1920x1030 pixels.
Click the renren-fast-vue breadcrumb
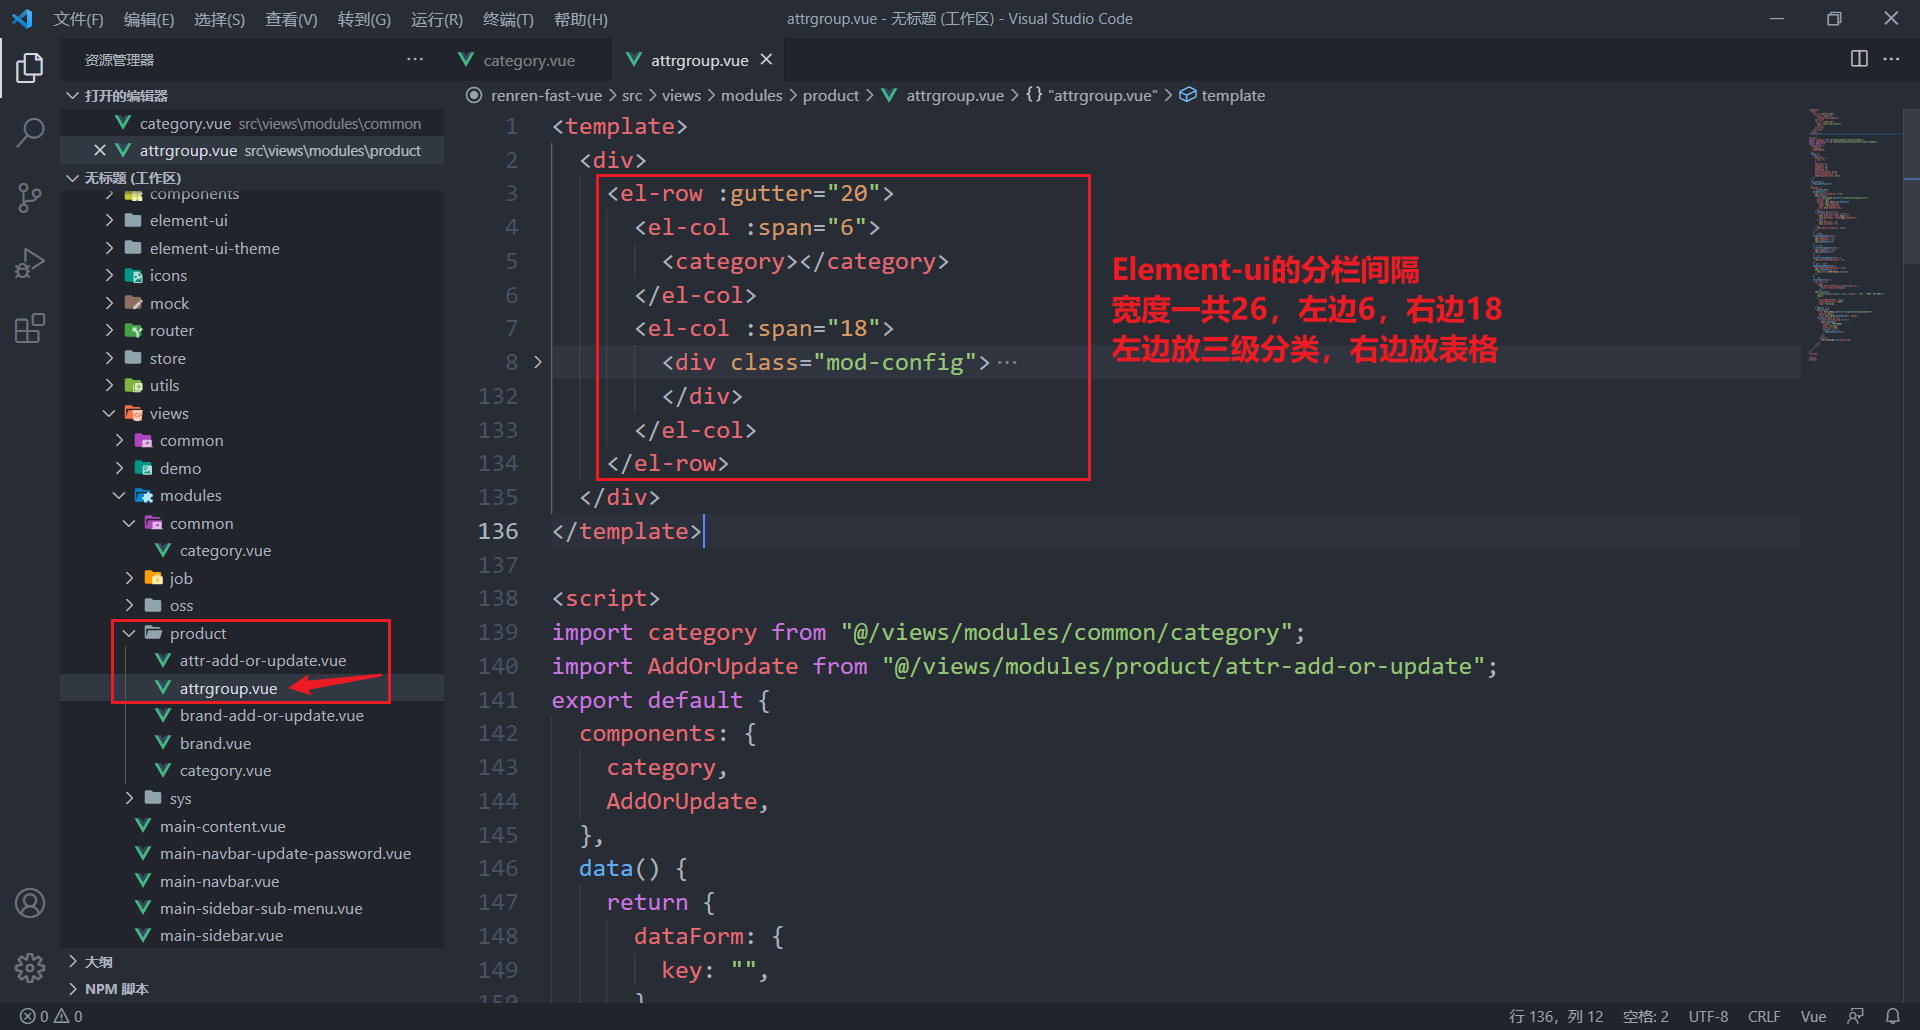click(x=546, y=95)
